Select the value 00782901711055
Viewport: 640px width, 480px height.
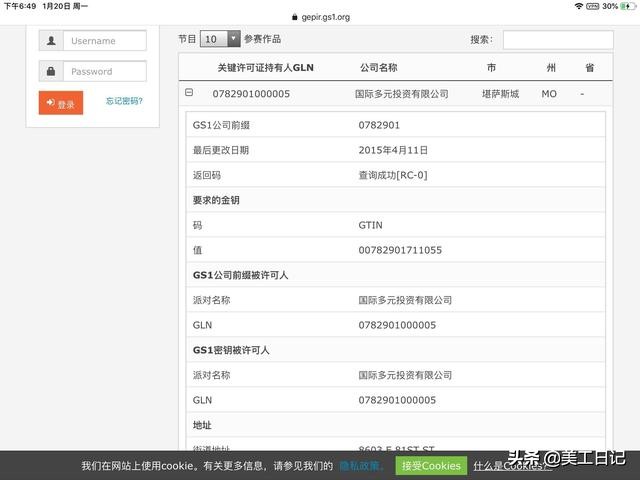400,250
